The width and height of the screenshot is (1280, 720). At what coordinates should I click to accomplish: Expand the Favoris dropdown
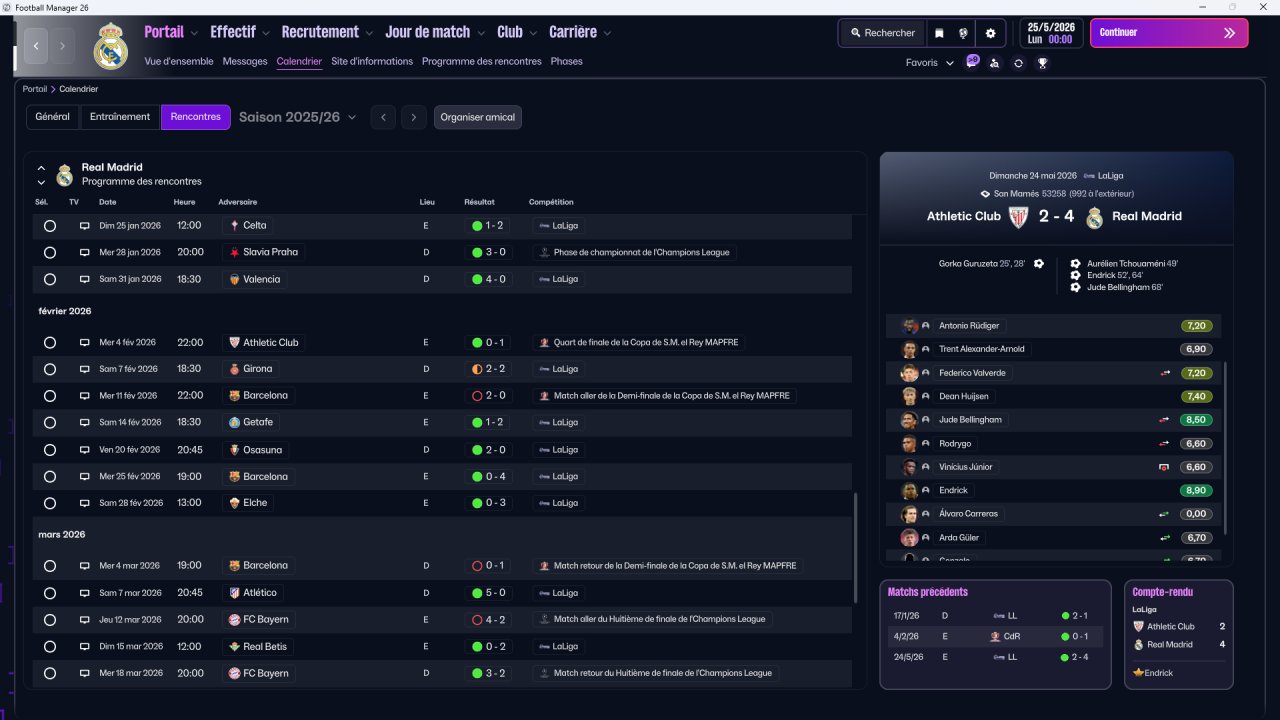(x=930, y=63)
